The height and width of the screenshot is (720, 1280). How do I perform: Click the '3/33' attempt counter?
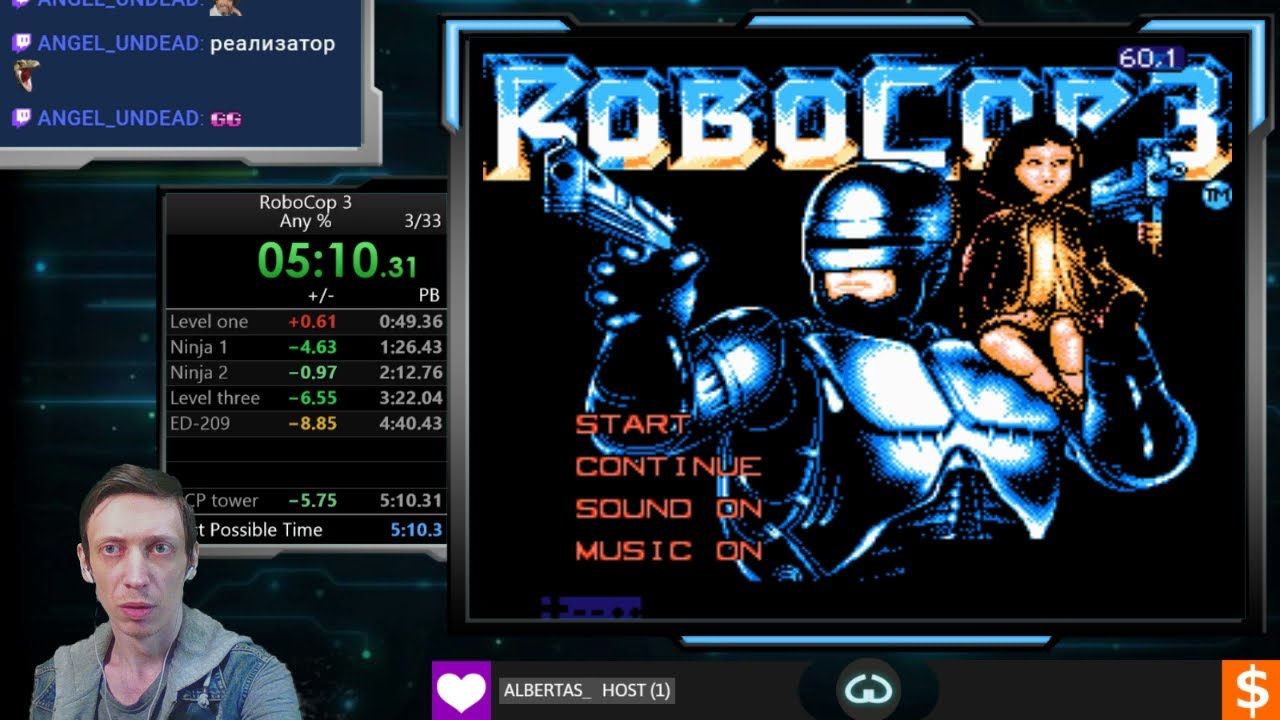coord(422,221)
